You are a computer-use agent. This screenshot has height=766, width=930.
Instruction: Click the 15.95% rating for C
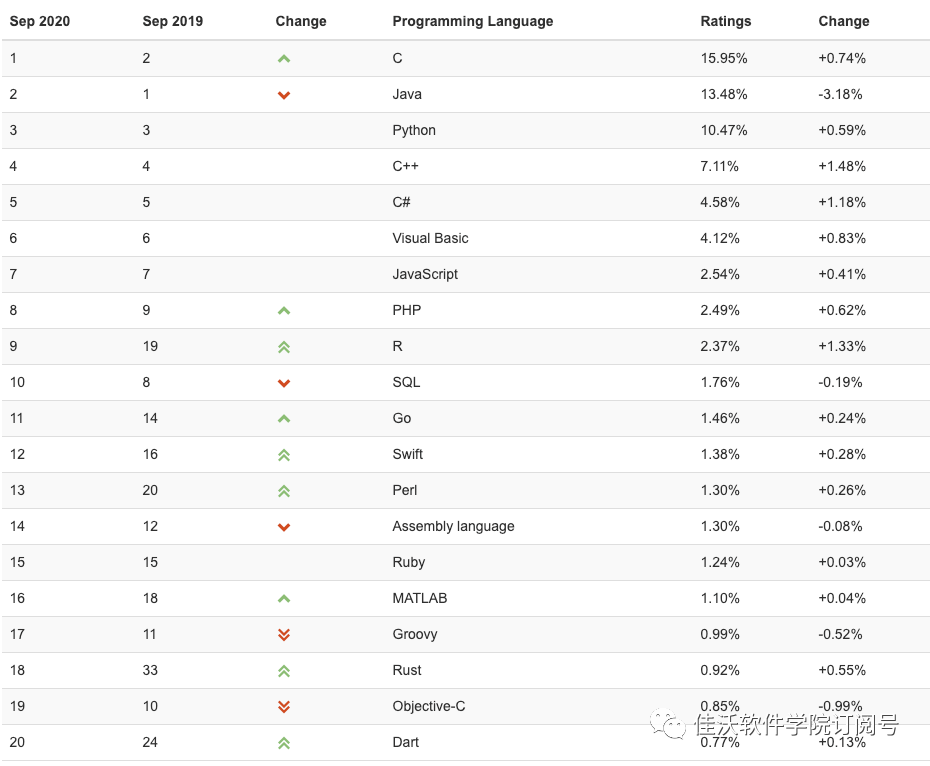point(724,58)
